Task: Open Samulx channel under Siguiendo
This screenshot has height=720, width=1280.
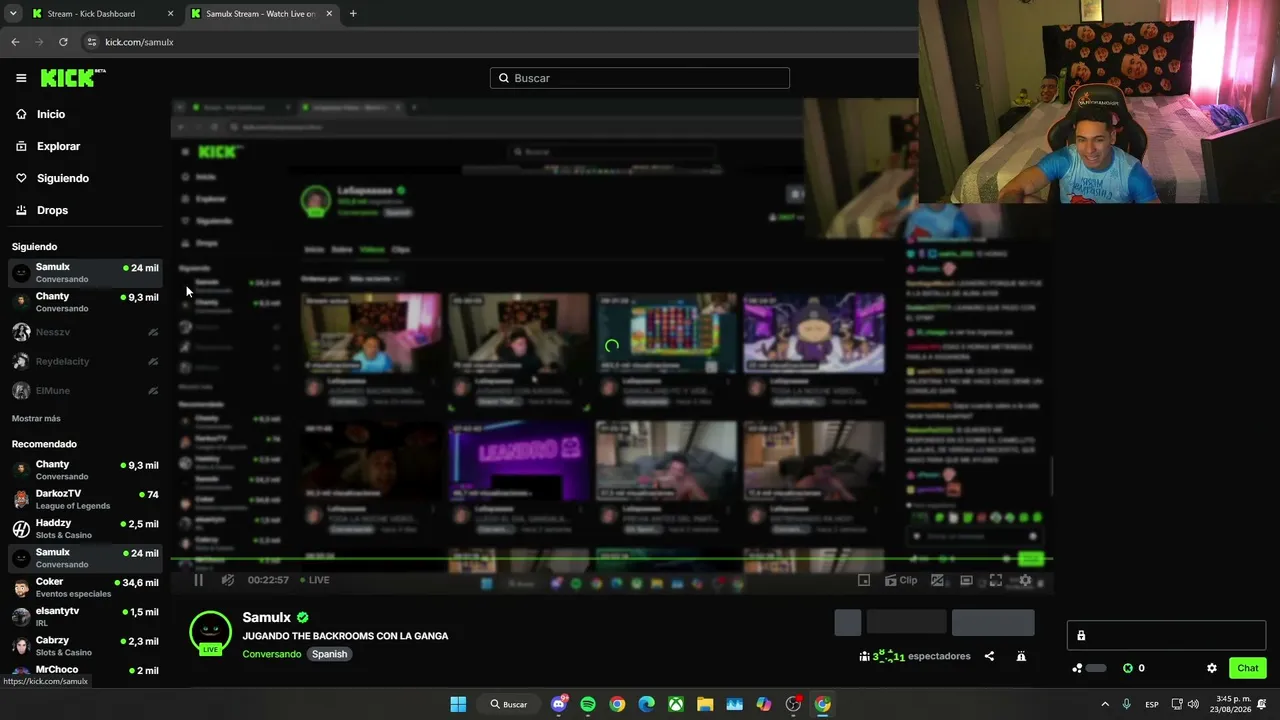Action: click(x=85, y=273)
